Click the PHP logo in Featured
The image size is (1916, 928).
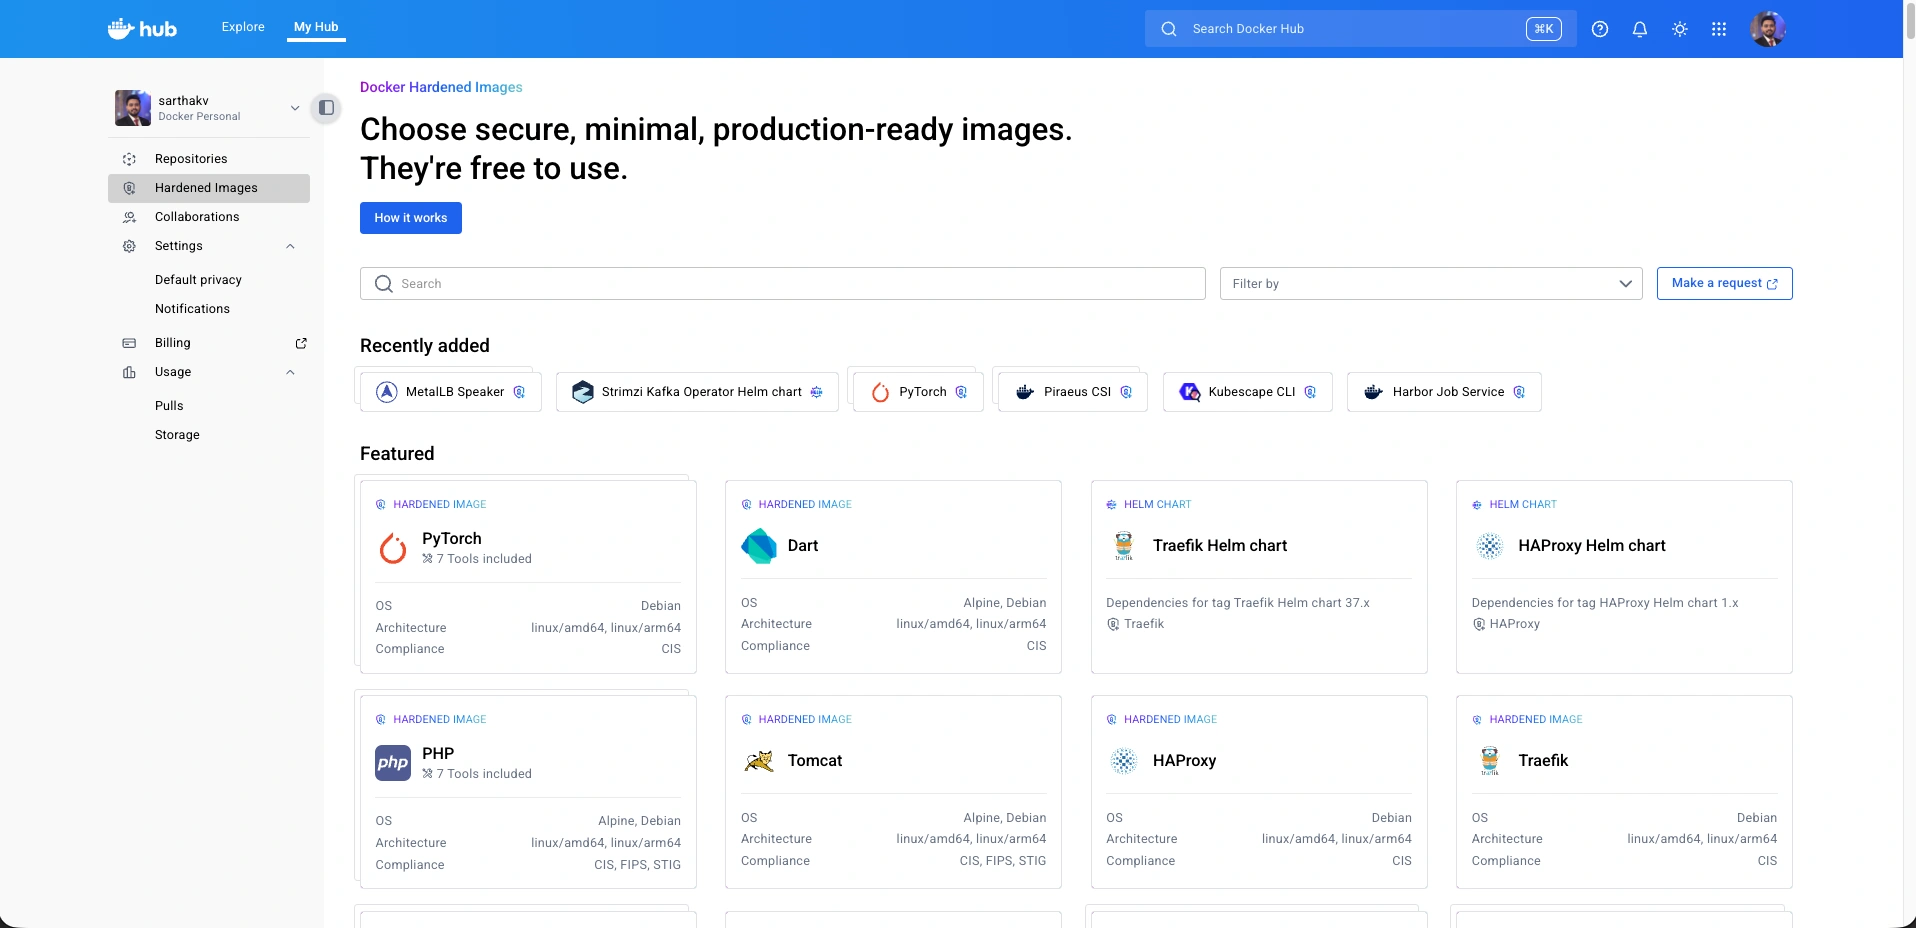(x=393, y=763)
